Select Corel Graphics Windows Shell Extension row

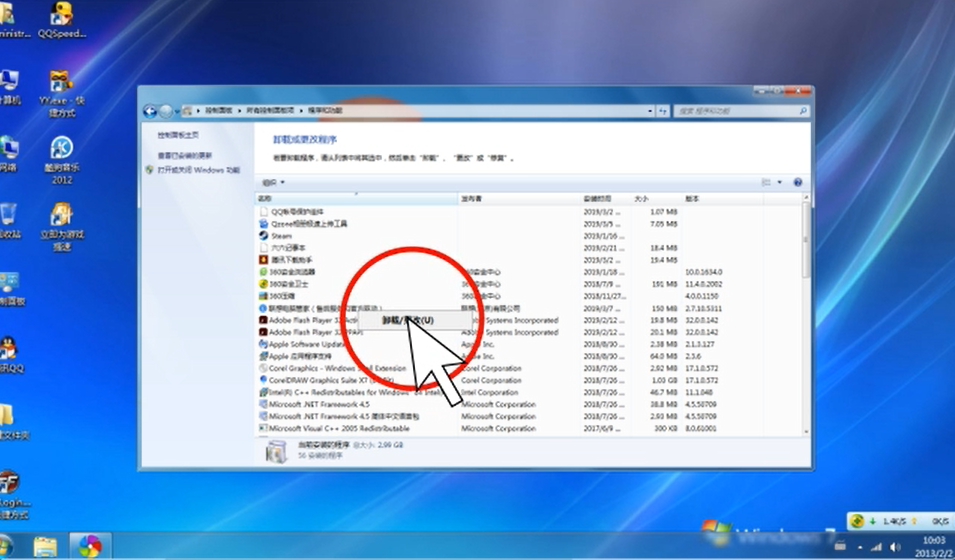tap(527, 369)
